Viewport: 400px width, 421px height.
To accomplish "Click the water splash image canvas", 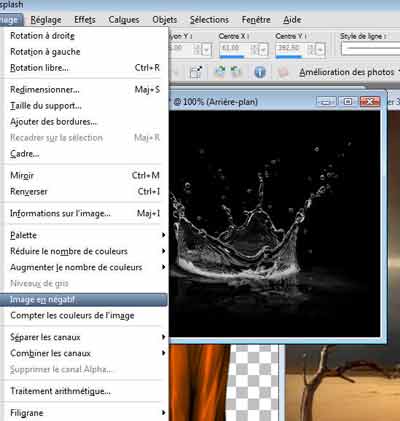I will point(275,224).
